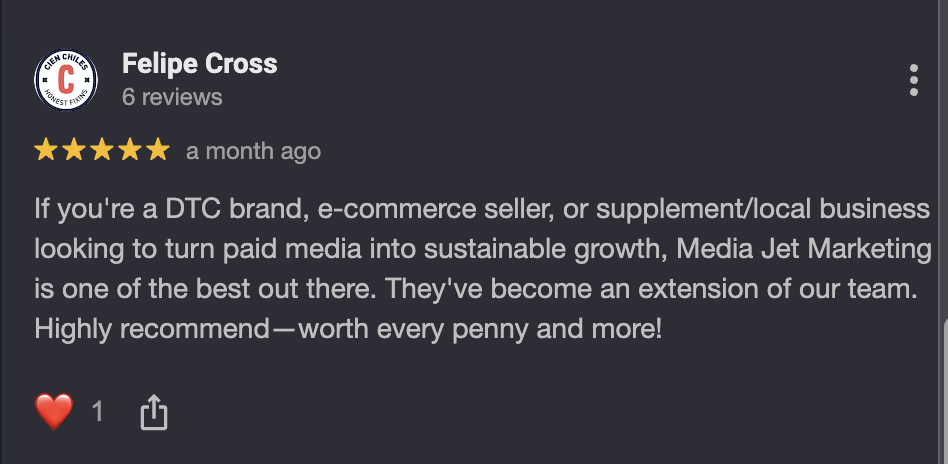Click 'Highly recommend' in the last line
This screenshot has height=464, width=948.
pos(152,329)
